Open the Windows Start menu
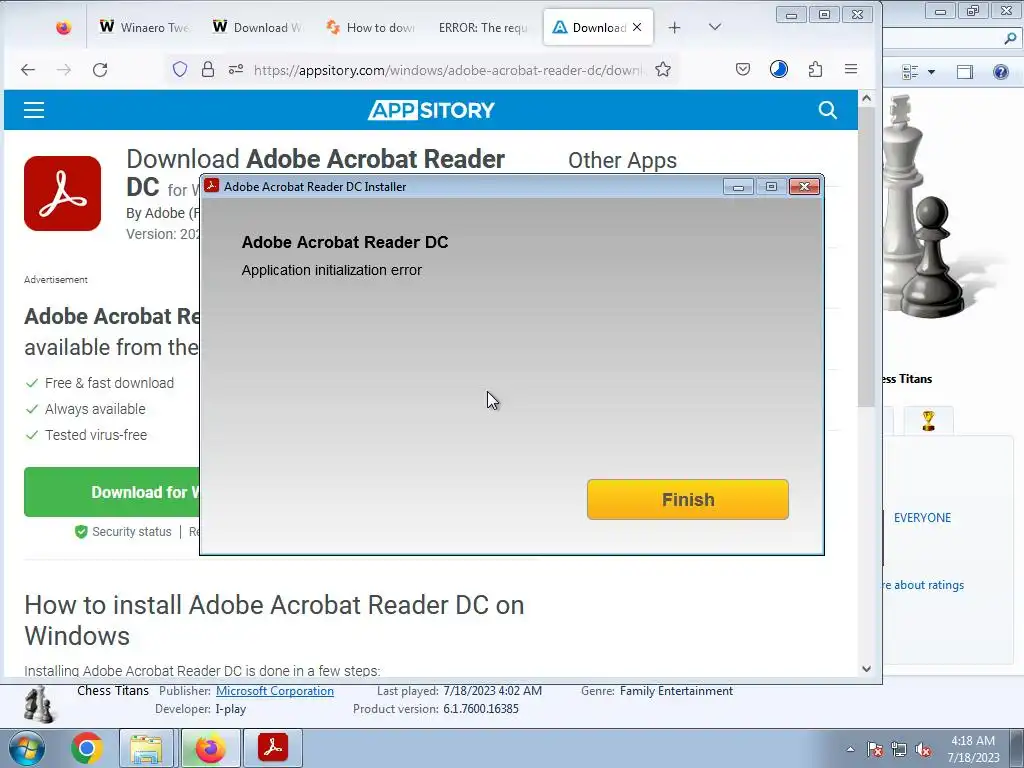This screenshot has width=1024, height=768. point(26,748)
